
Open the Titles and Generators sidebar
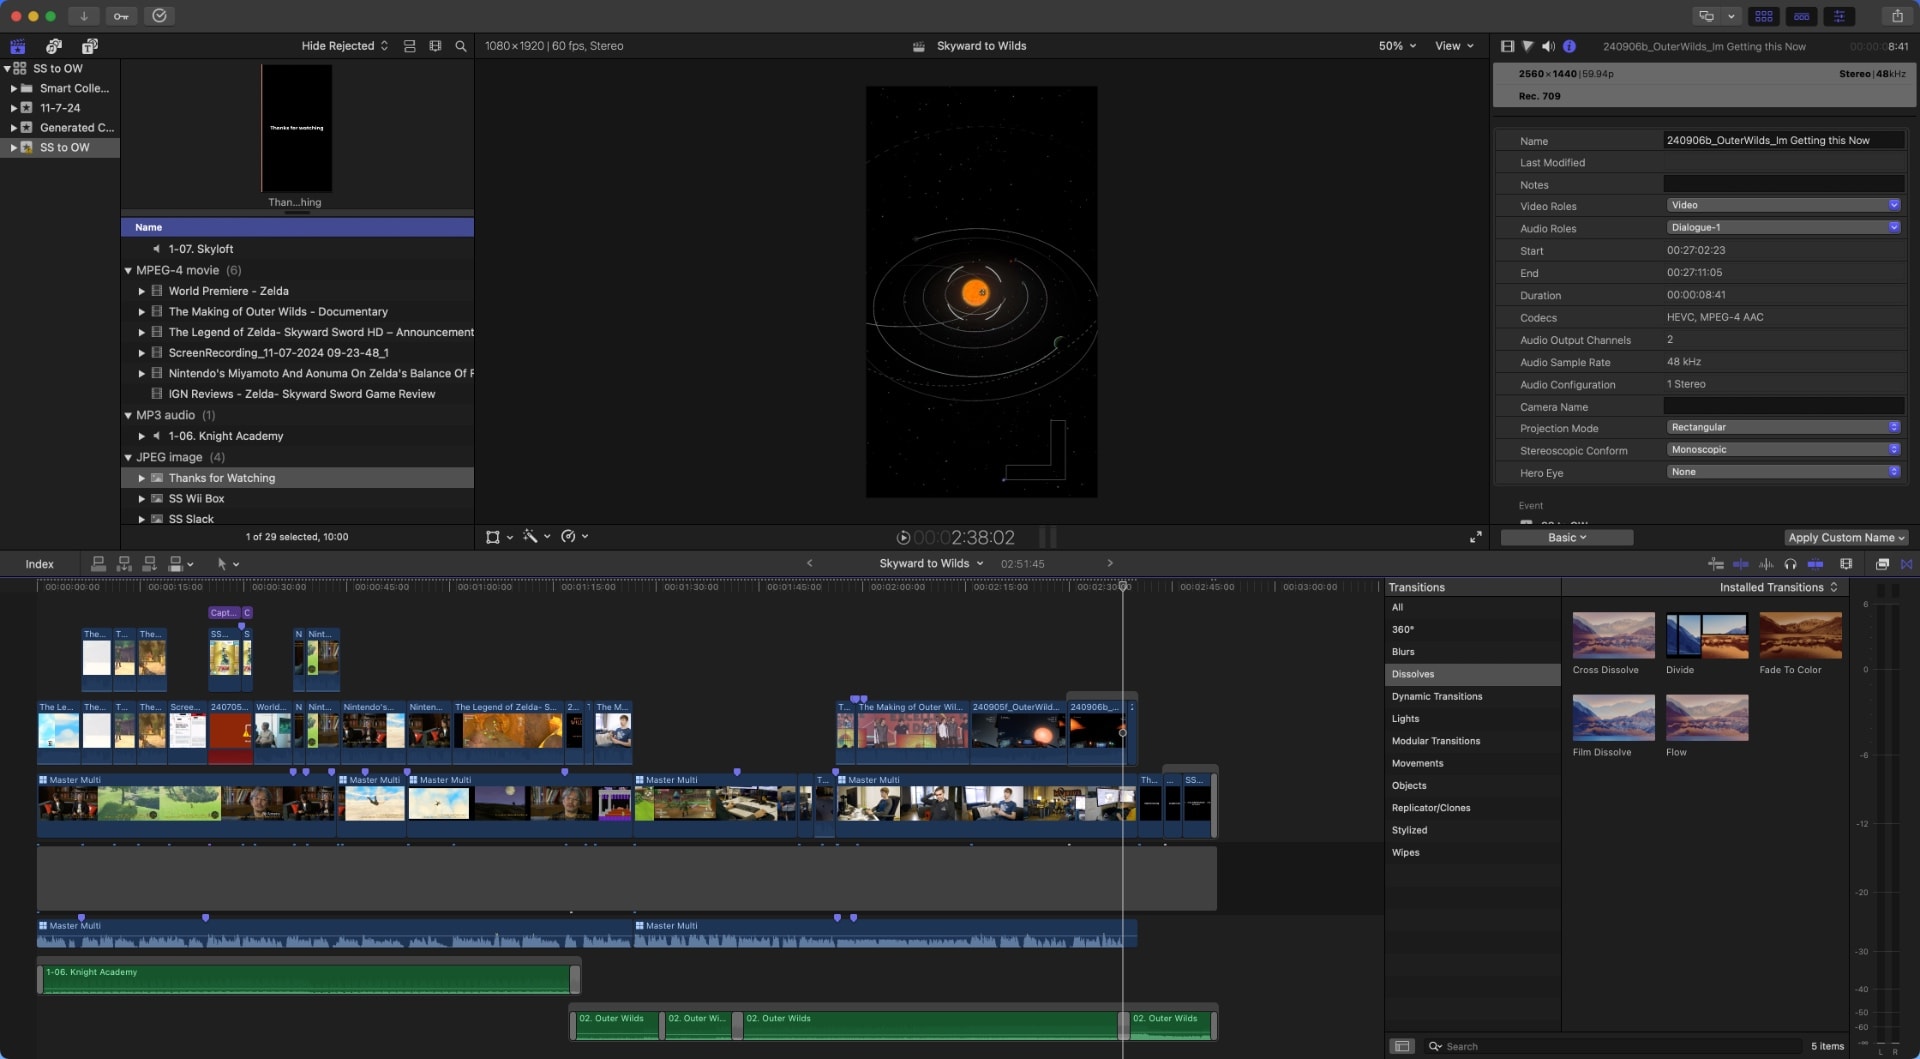tap(89, 46)
